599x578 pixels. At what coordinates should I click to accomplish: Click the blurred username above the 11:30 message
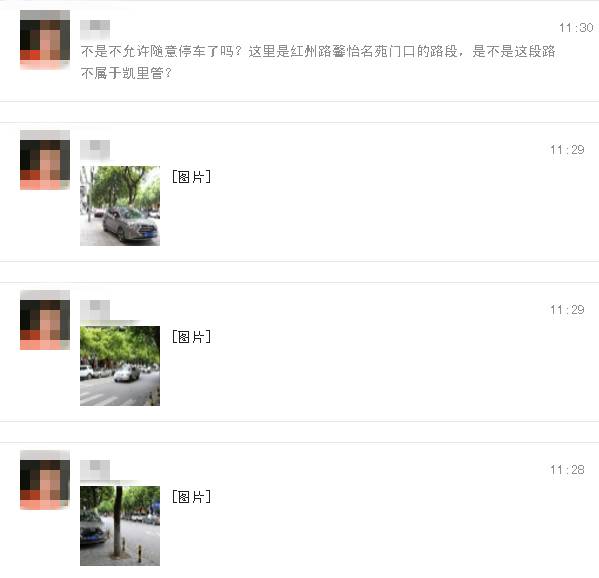tap(95, 28)
